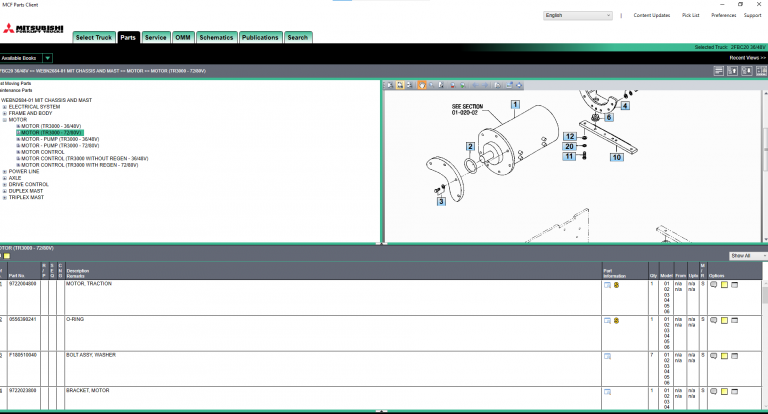The image size is (768, 414).
Task: Click the magnifier zoom tool in diagram toolbar
Action: 432,85
